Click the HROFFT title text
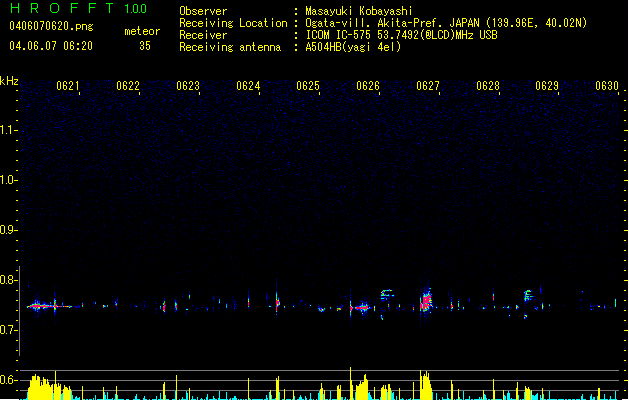This screenshot has height=400, width=629. 62,8
